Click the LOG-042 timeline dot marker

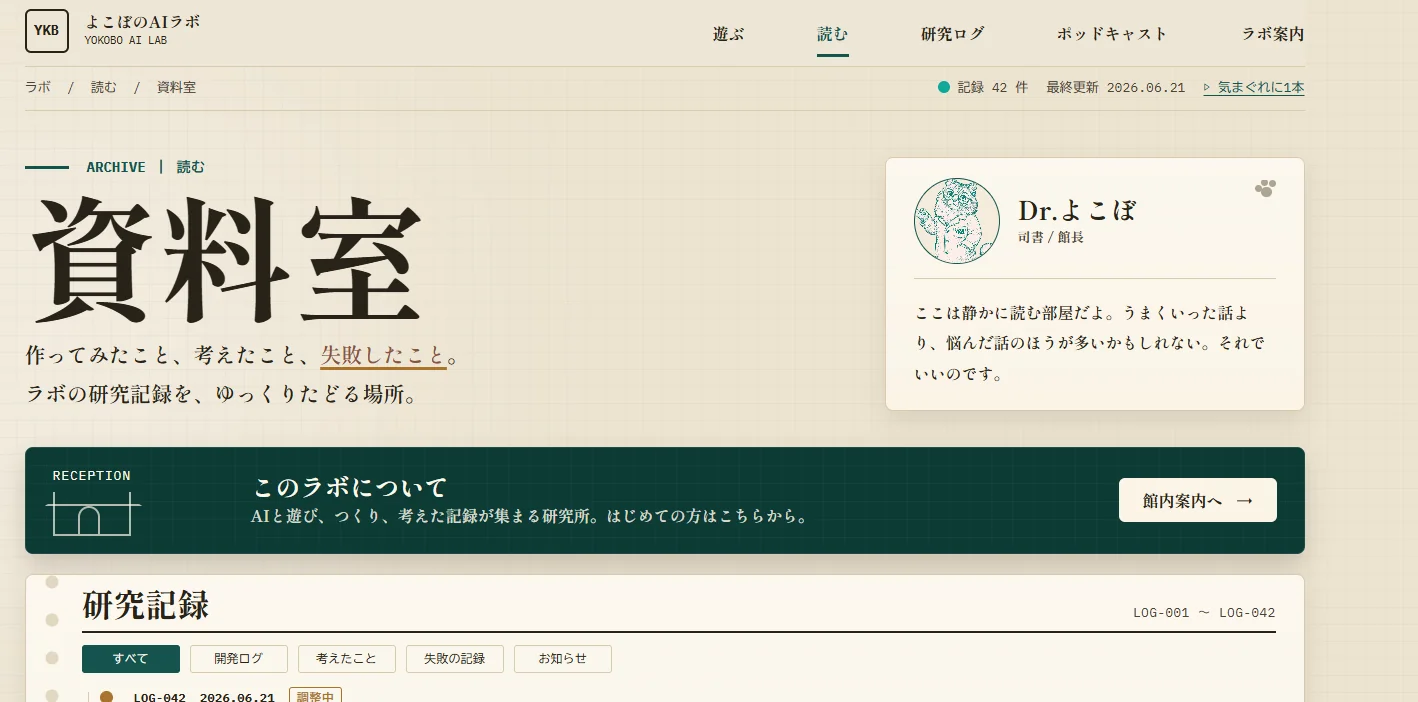tap(106, 697)
